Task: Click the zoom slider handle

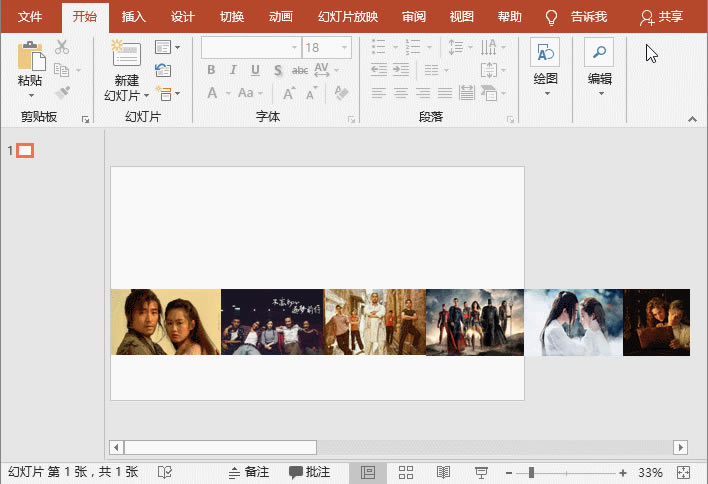Action: click(x=531, y=472)
